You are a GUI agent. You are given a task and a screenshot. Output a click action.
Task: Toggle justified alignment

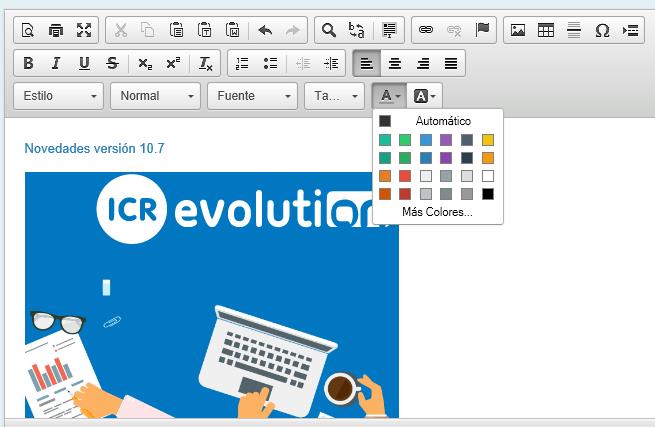pyautogui.click(x=451, y=63)
